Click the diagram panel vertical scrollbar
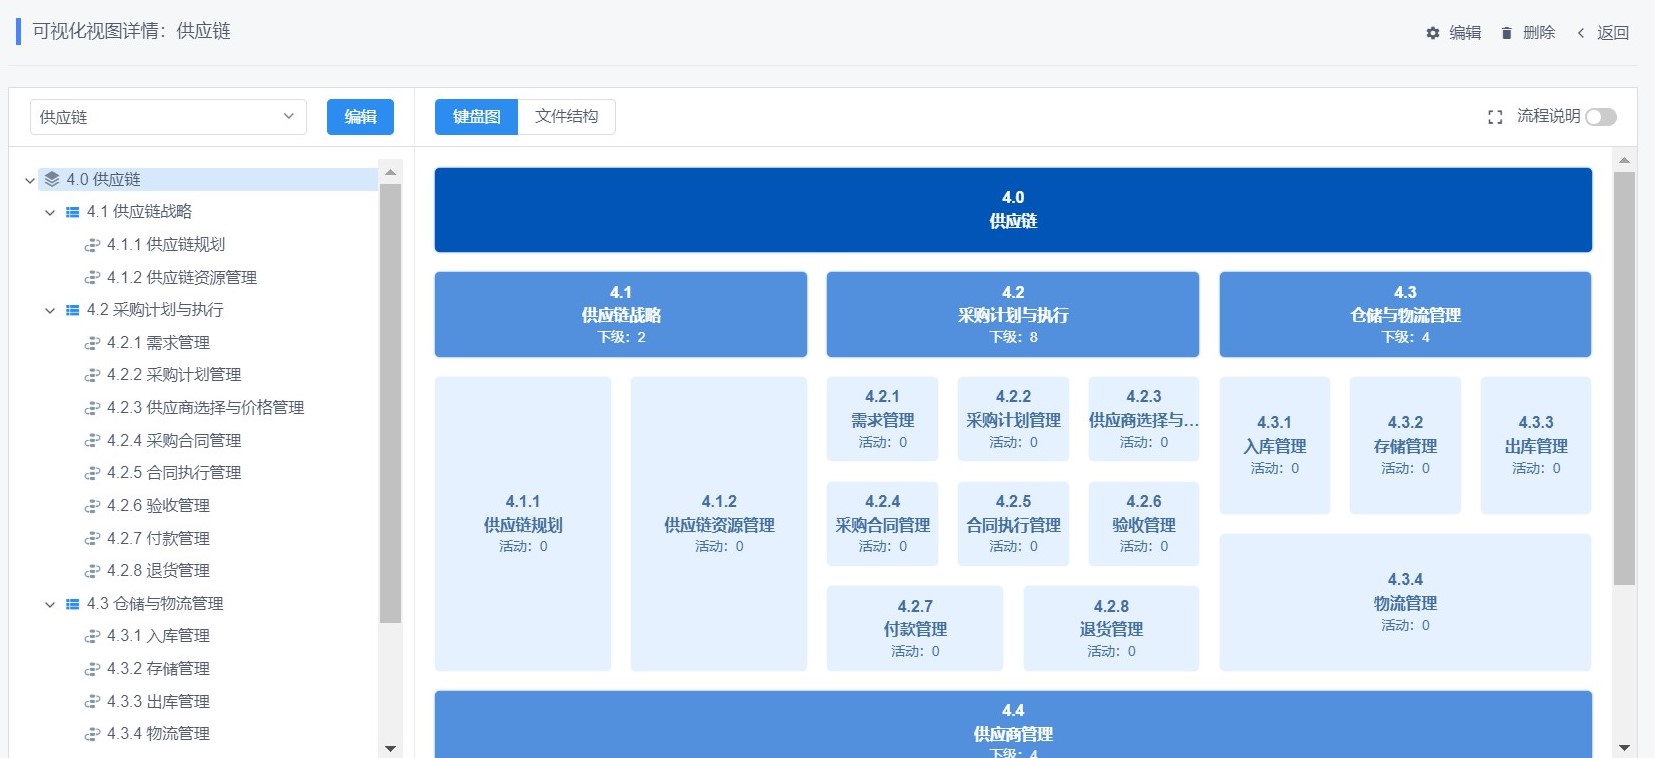Screen dimensions: 1655x758 [1624, 378]
